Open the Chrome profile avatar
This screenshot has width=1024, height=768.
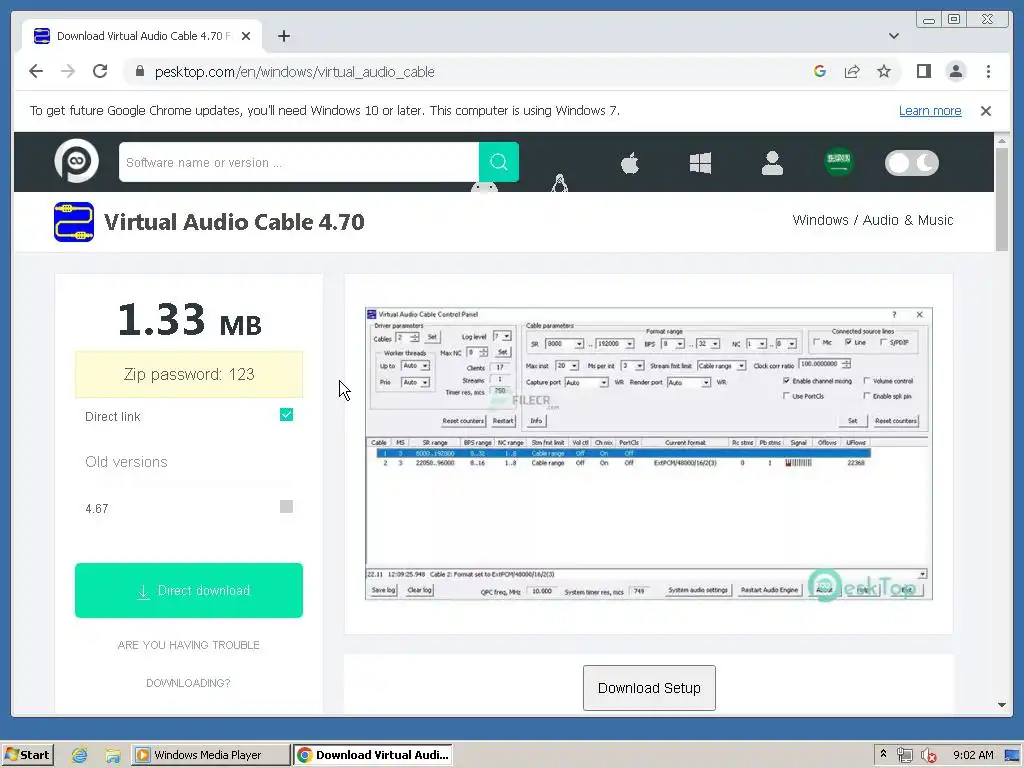[x=955, y=71]
